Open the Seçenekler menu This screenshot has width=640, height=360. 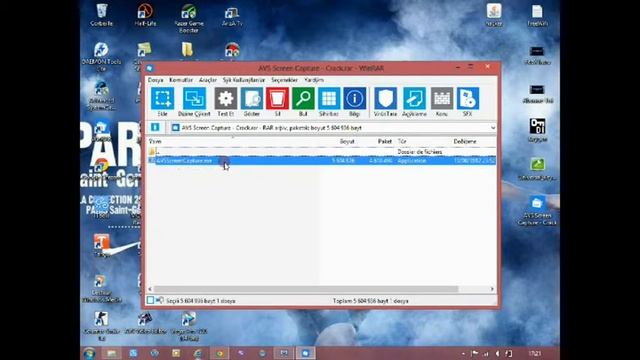pyautogui.click(x=284, y=80)
